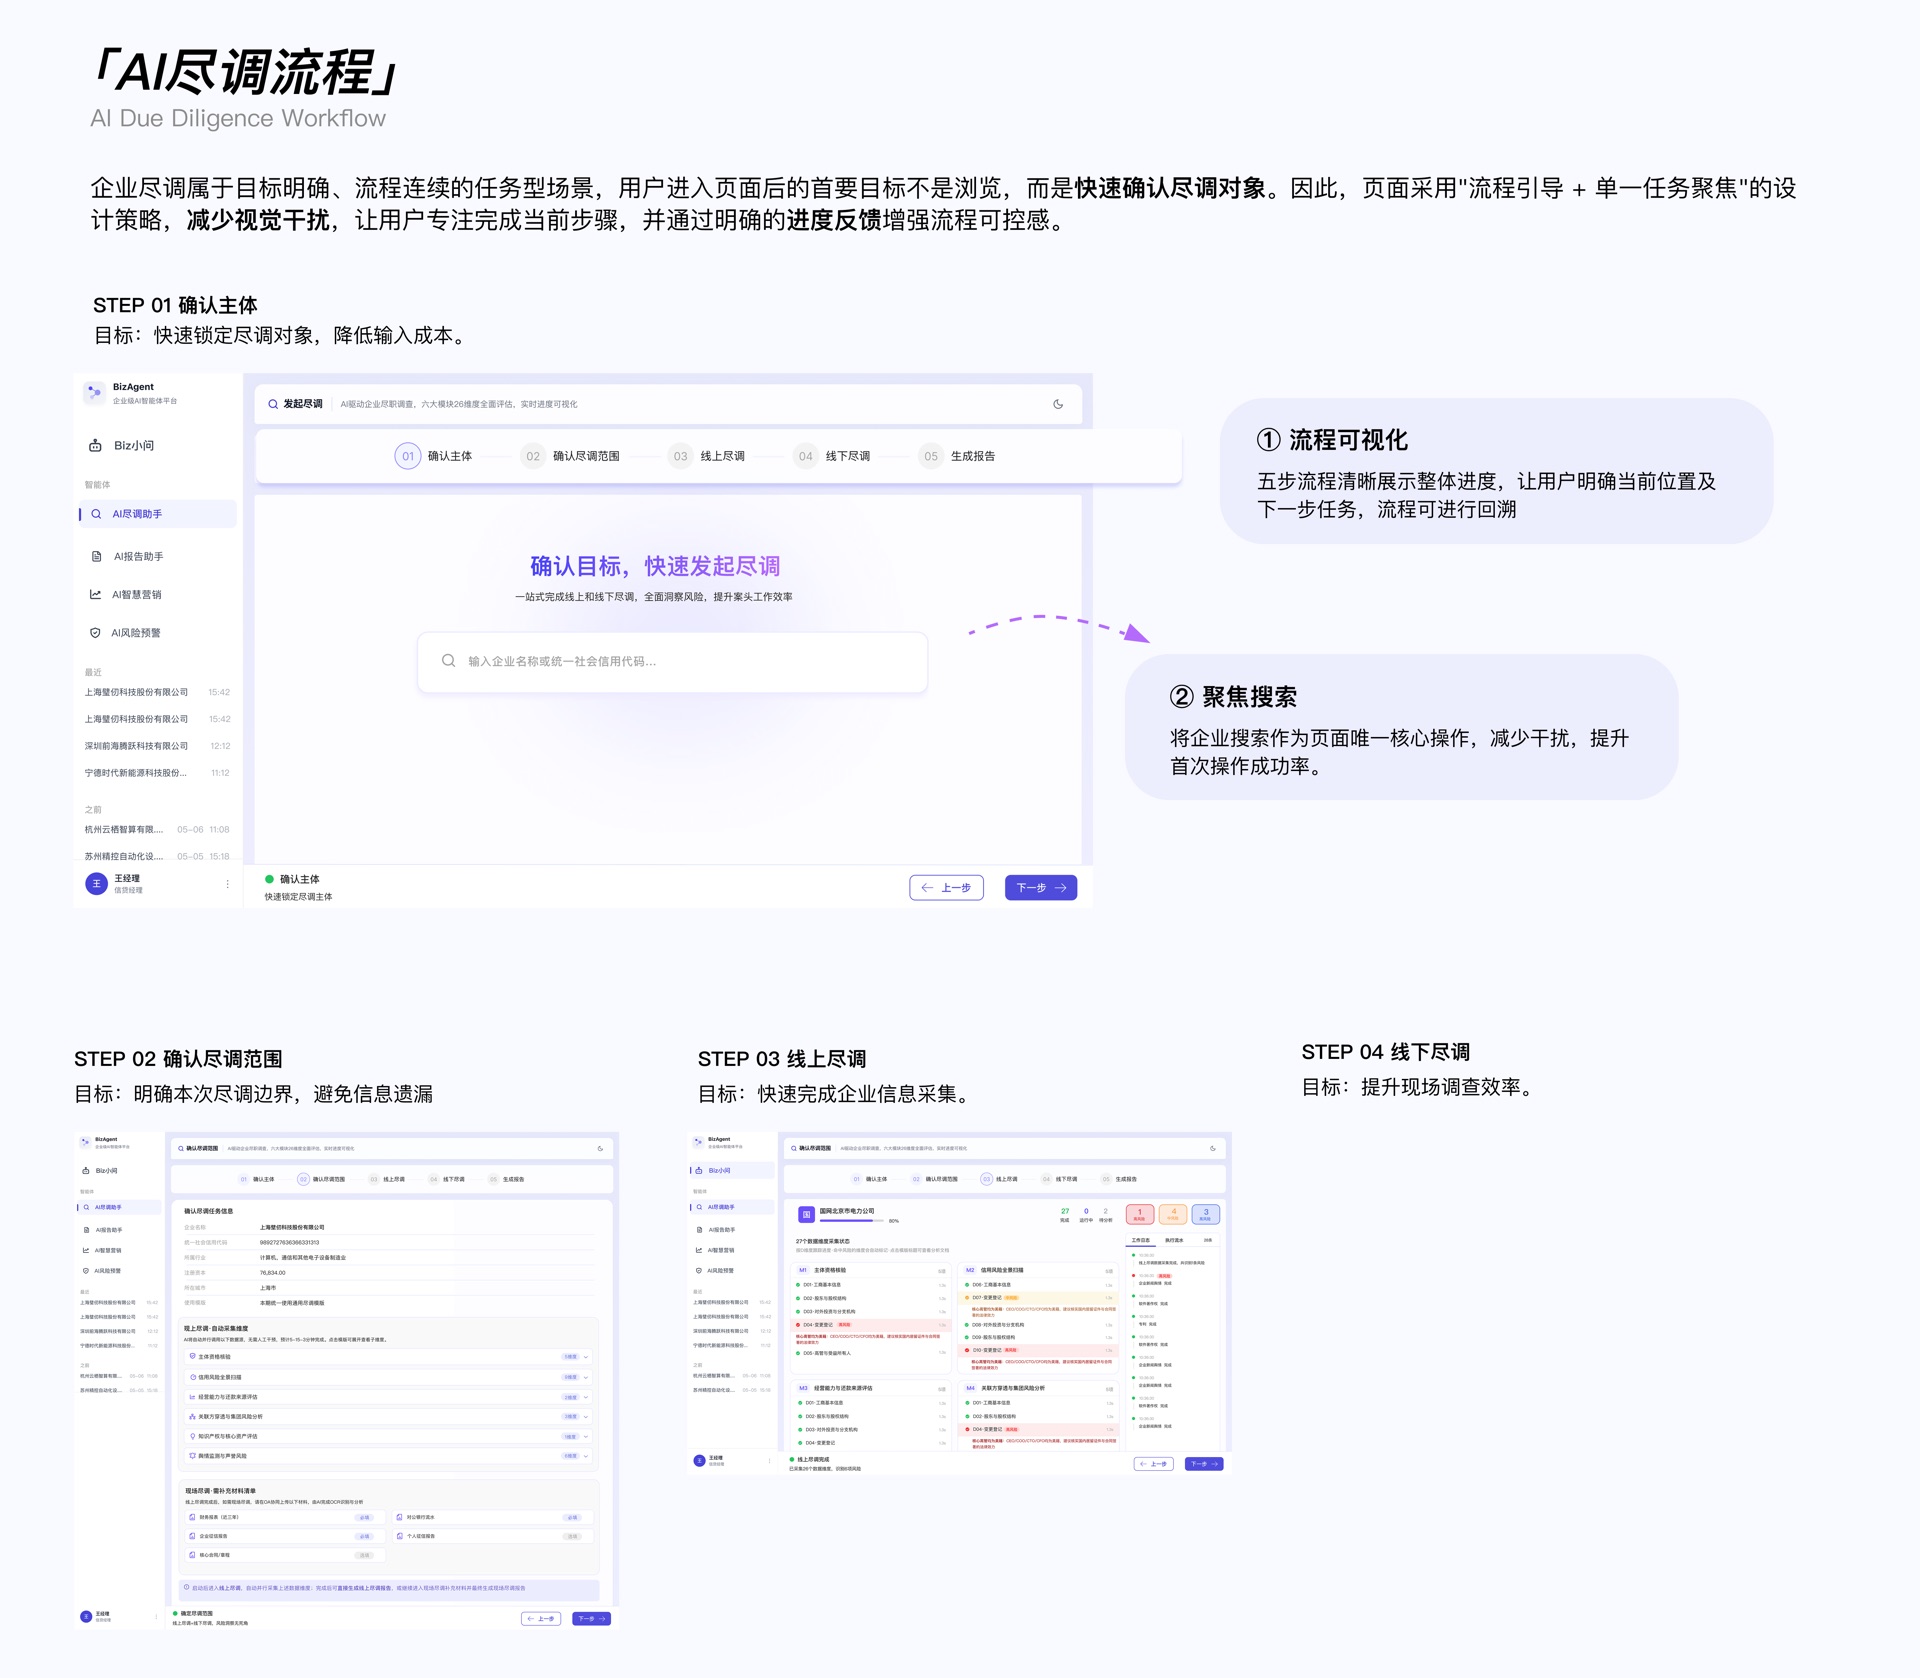Click the orange badge showing 4 in Step 03
This screenshot has height=1678, width=1920.
[1173, 1215]
